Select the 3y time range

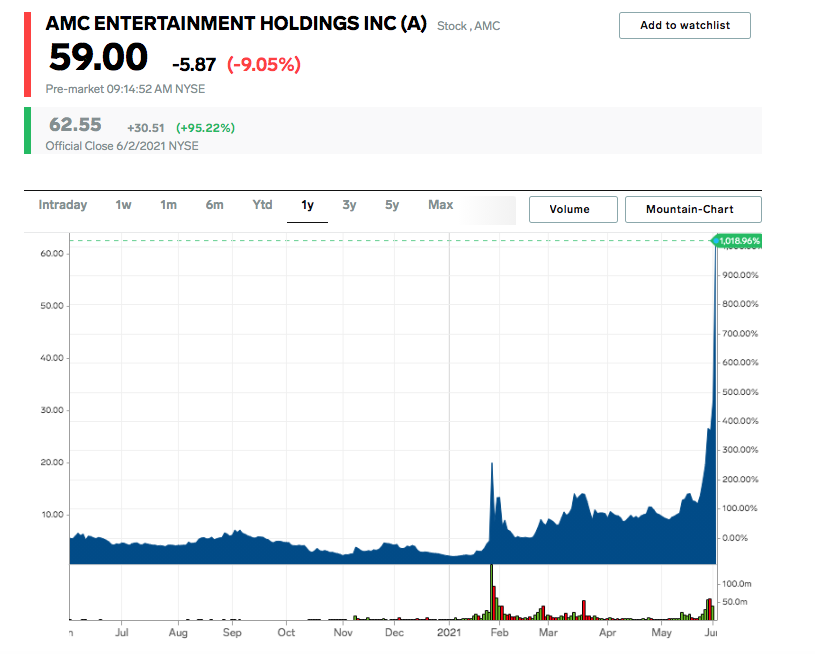point(349,205)
